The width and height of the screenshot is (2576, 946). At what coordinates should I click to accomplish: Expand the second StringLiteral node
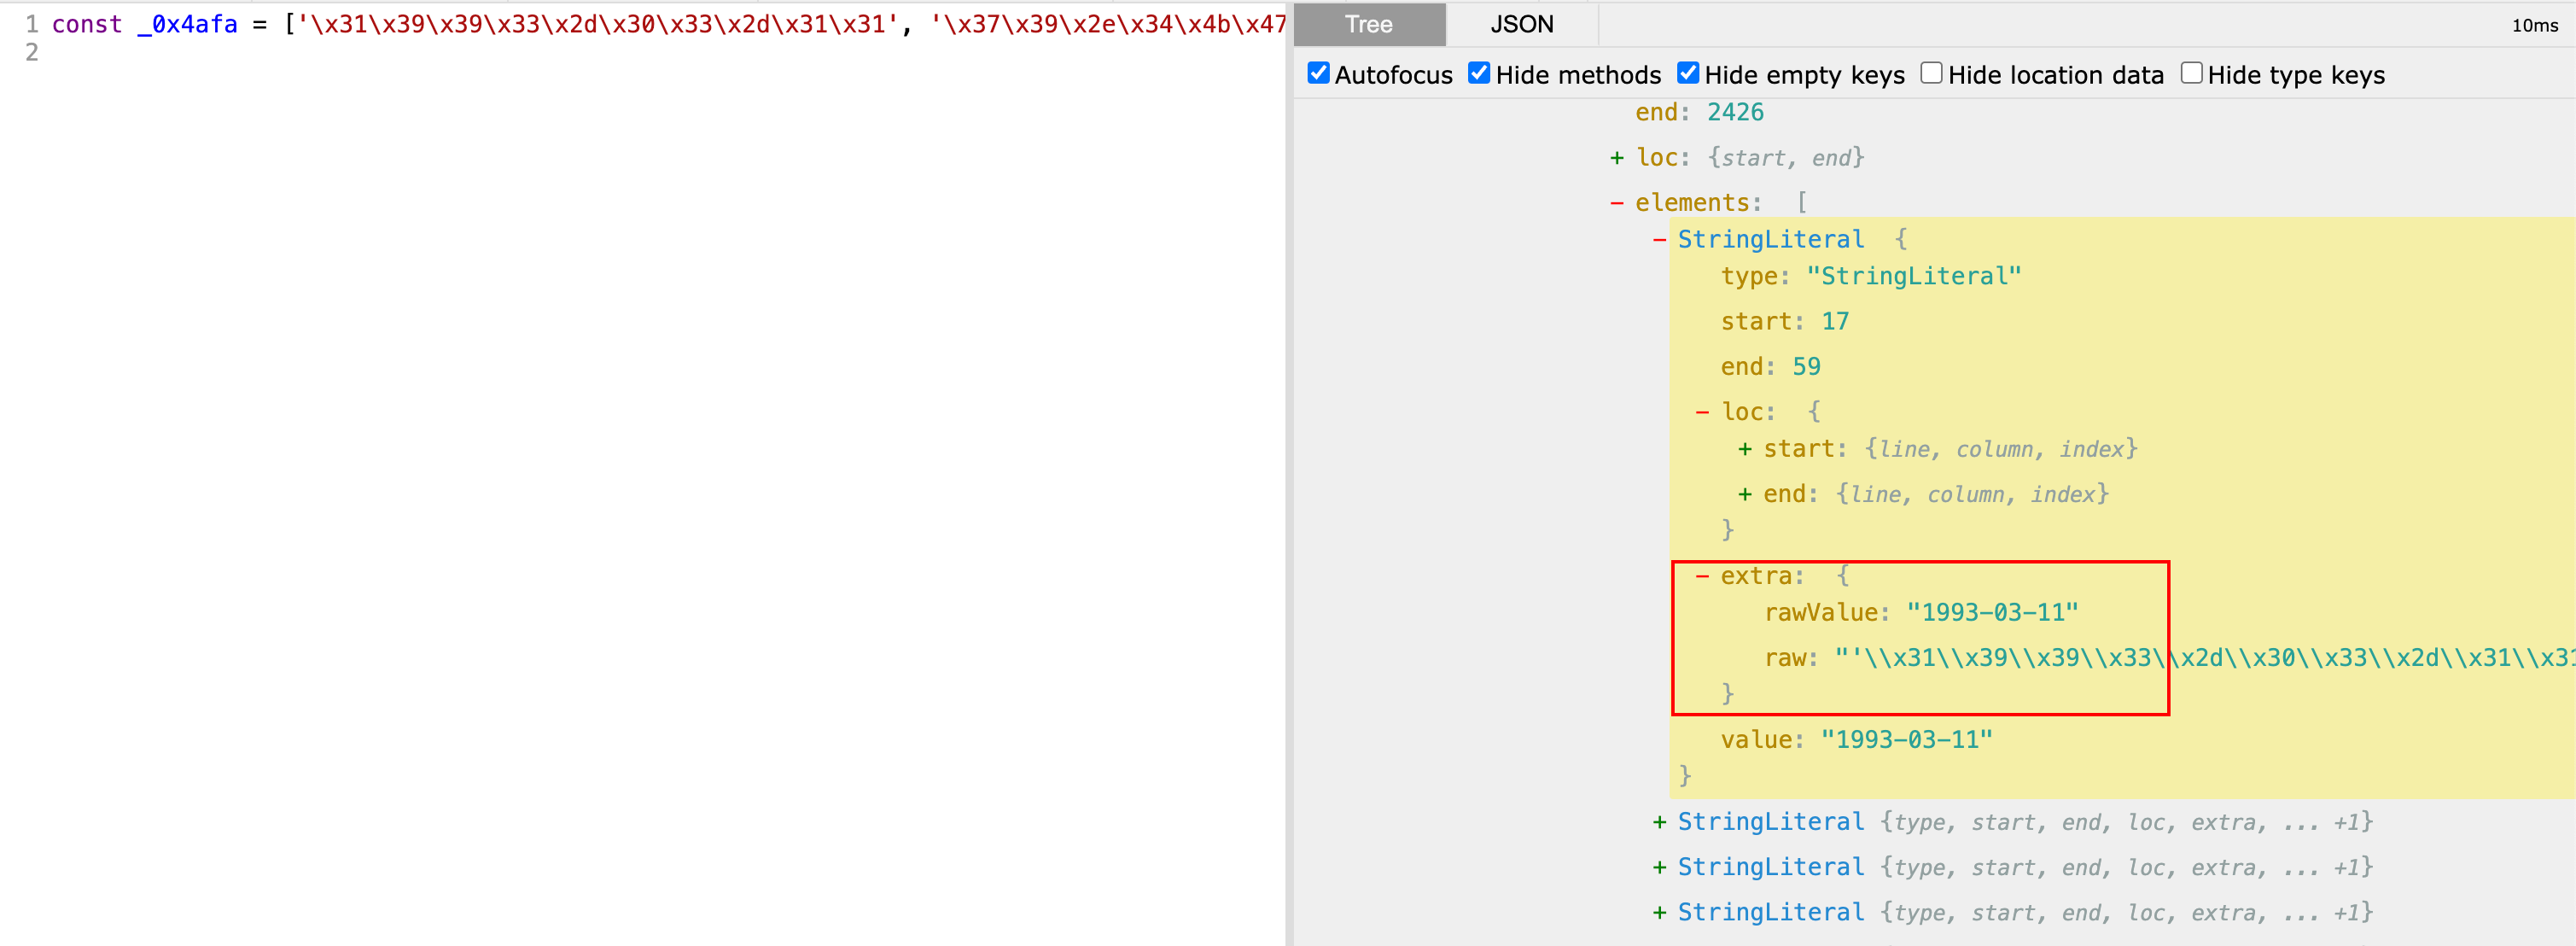1659,822
